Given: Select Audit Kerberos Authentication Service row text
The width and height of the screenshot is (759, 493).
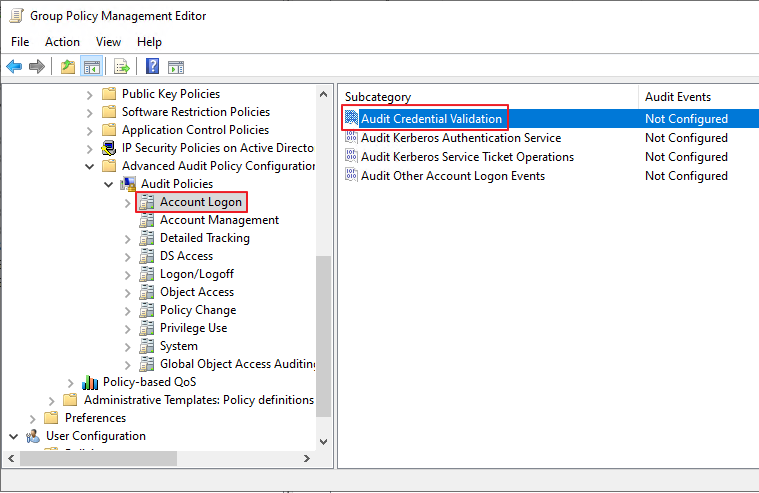Looking at the screenshot, I should 461,138.
